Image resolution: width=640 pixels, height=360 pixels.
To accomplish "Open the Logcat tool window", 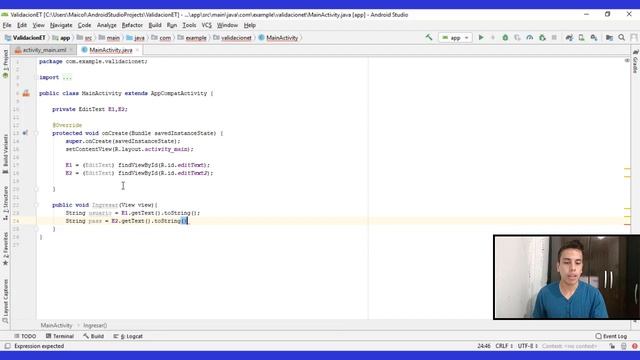I will pos(128,336).
